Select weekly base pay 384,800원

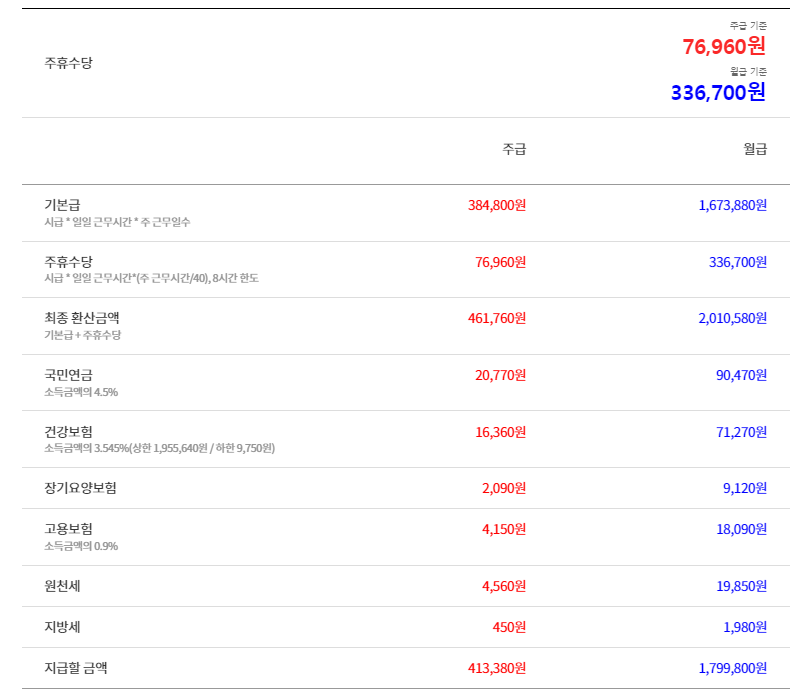tap(497, 205)
